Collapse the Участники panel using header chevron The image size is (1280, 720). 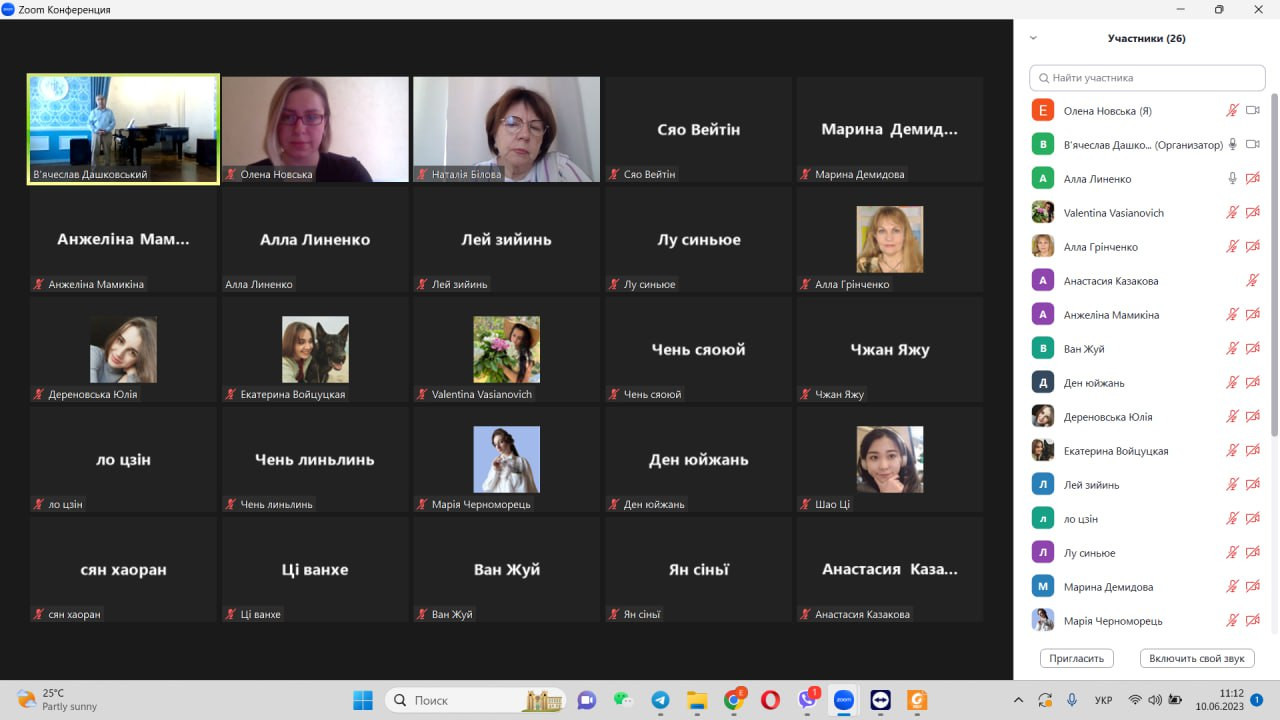1033,38
